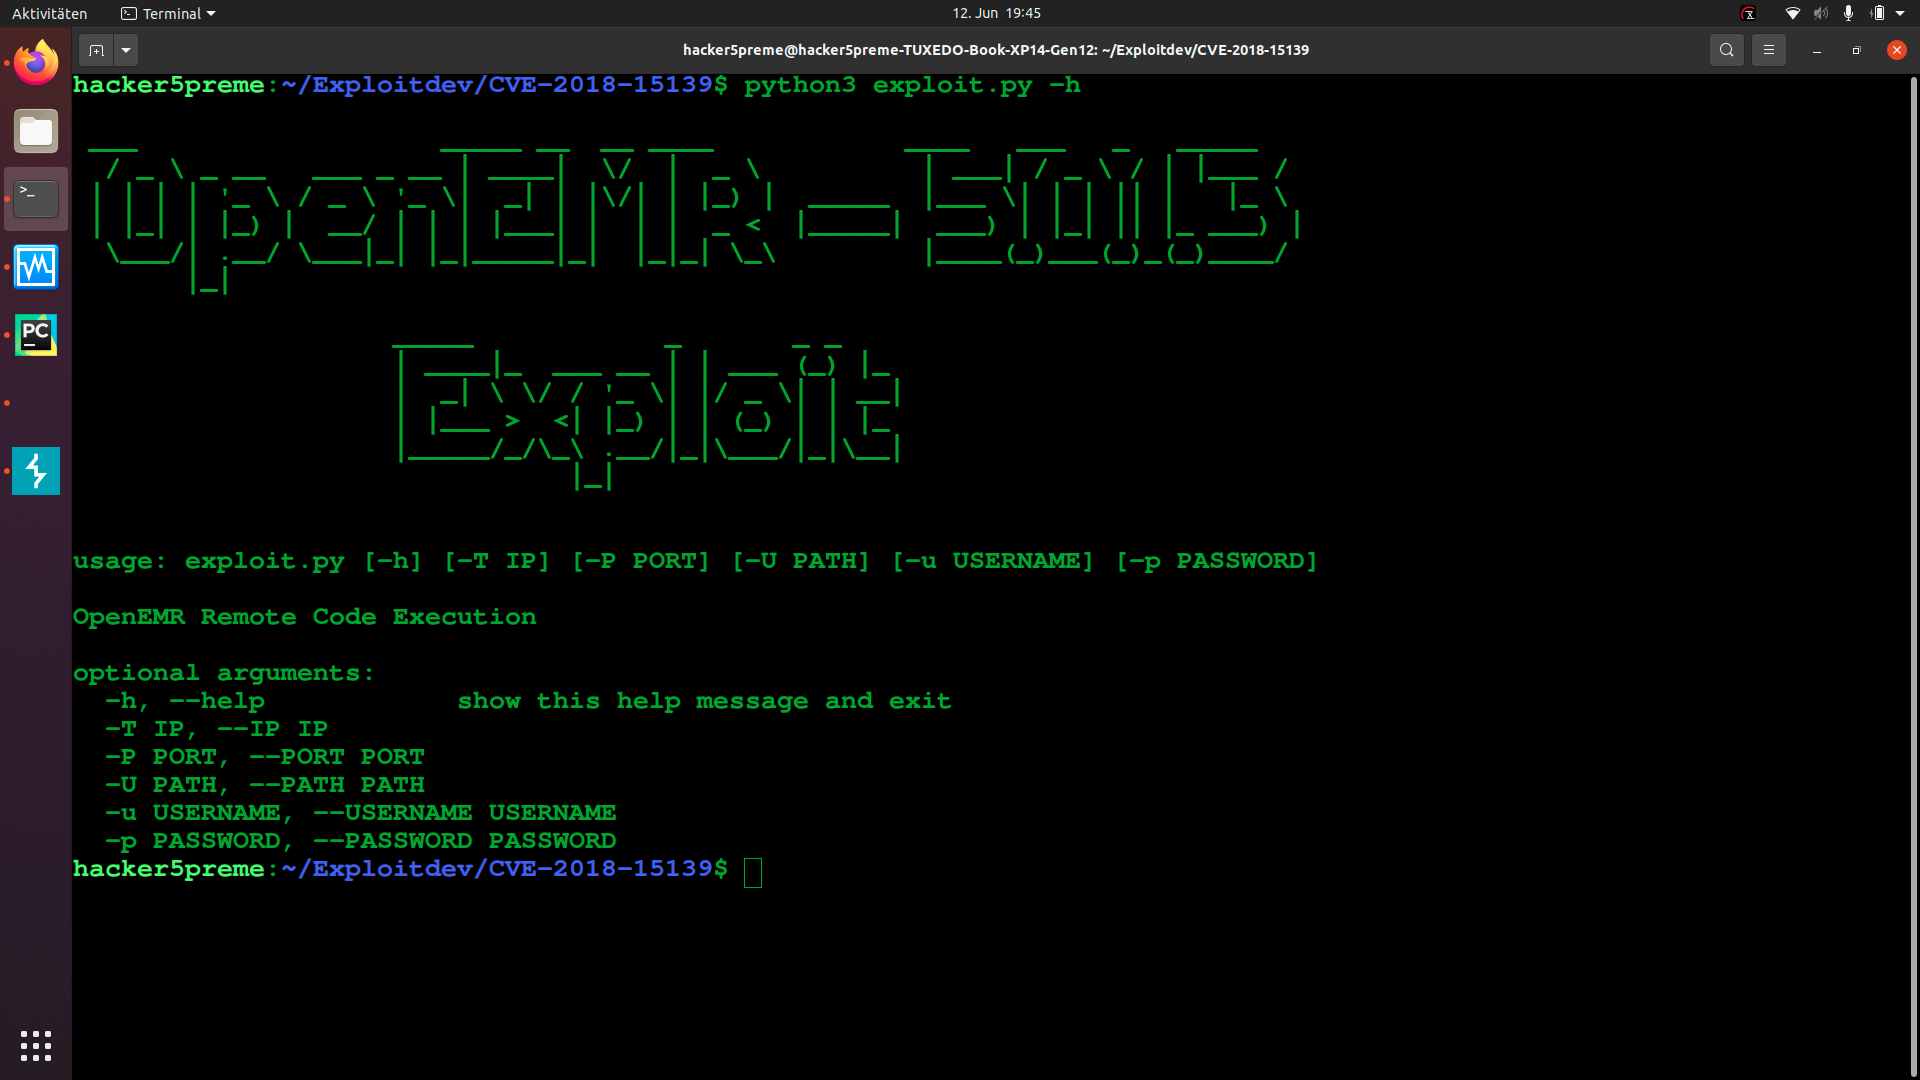This screenshot has width=1920, height=1080.
Task: Show all applications grid
Action: tap(36, 1046)
